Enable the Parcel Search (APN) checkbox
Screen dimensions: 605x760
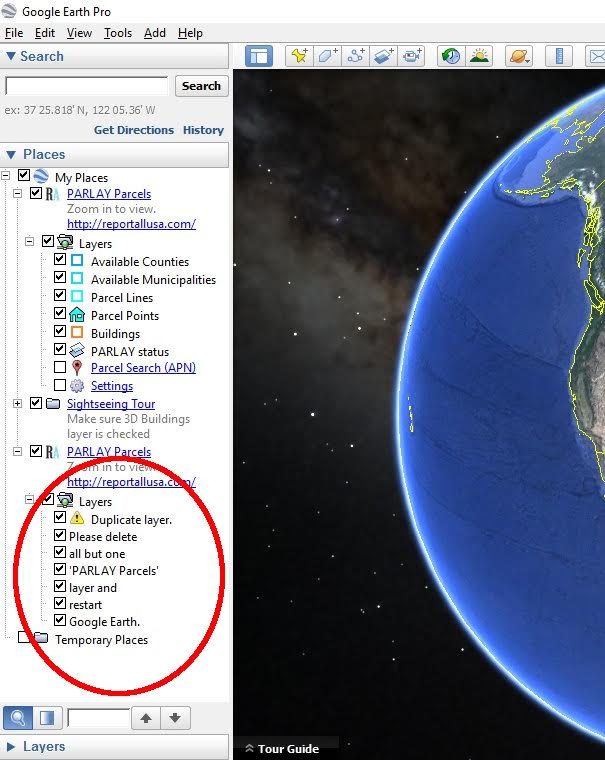(x=60, y=367)
